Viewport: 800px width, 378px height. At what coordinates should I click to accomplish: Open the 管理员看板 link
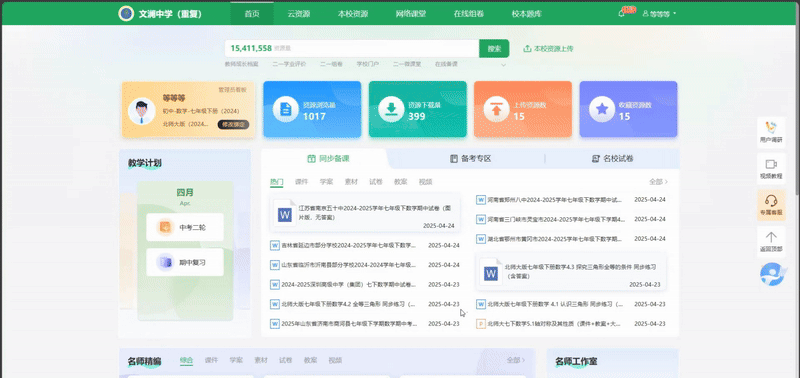(232, 89)
